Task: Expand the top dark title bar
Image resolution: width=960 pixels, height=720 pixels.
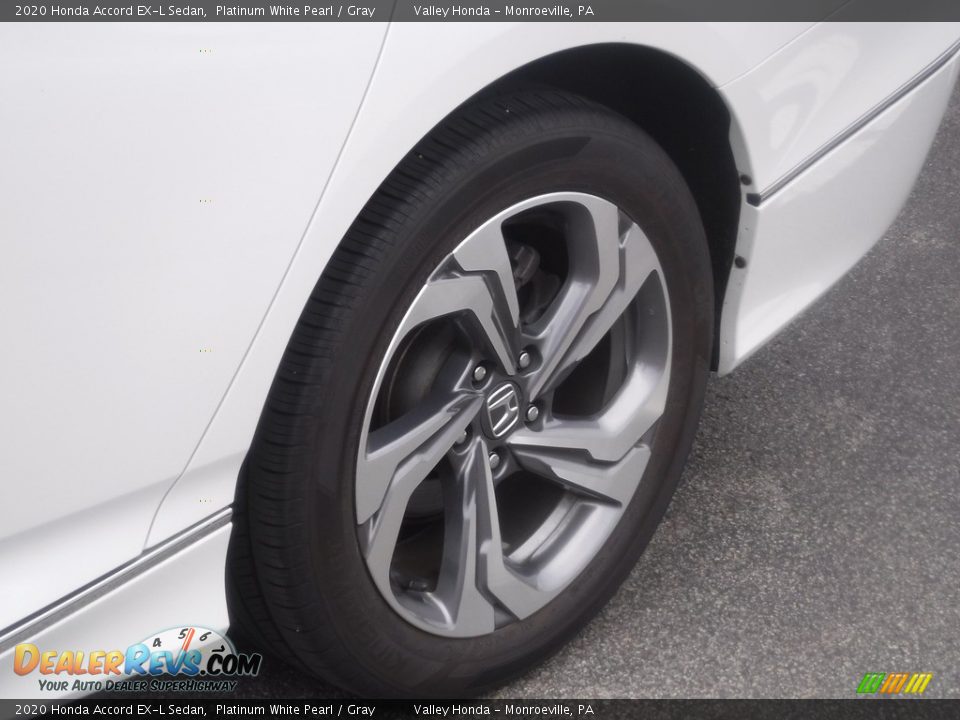Action: pyautogui.click(x=480, y=10)
